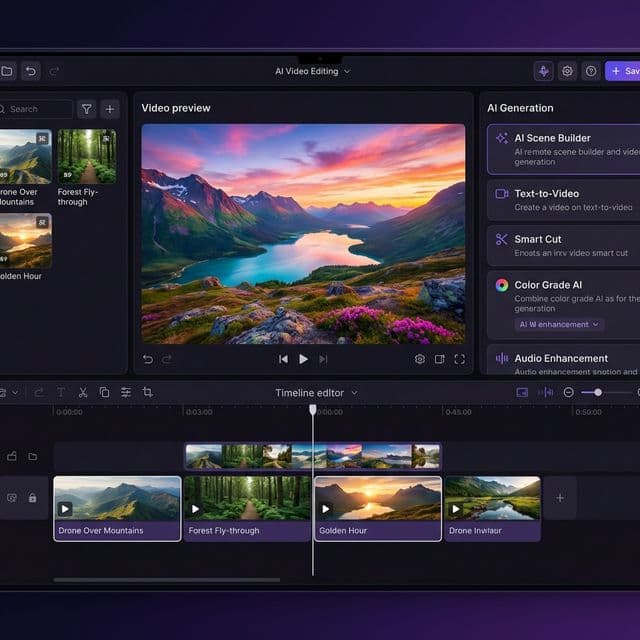Image resolution: width=640 pixels, height=640 pixels.
Task: Choose the Text-to-Video option
Action: tap(562, 199)
